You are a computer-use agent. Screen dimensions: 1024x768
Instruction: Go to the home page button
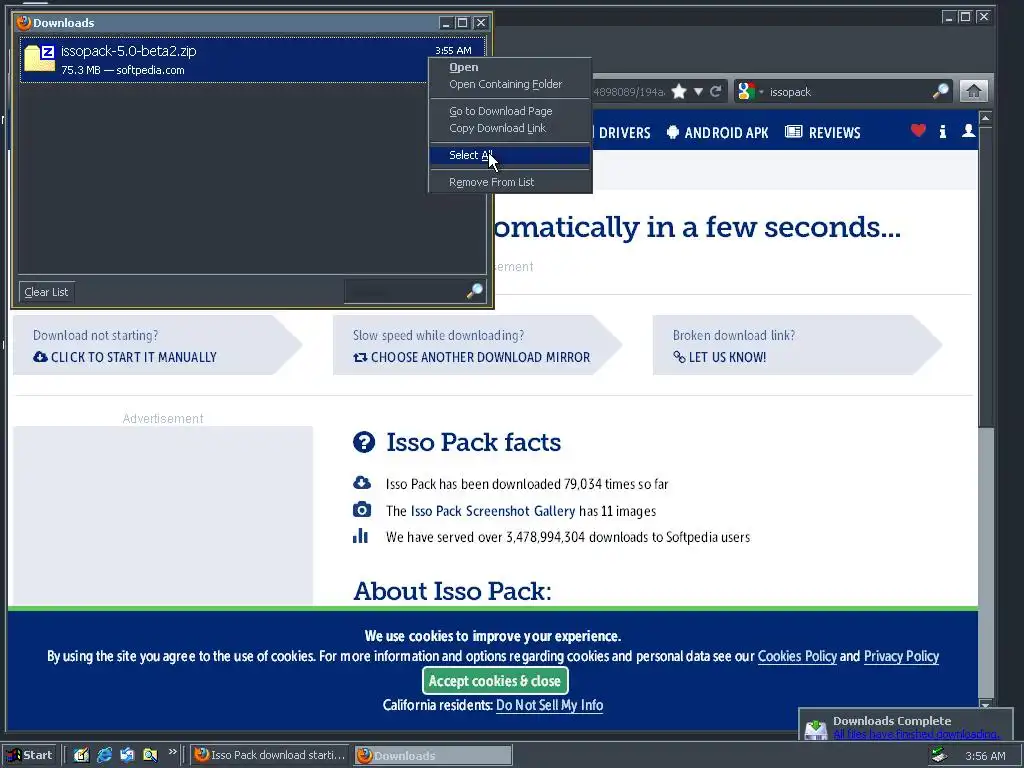973,91
